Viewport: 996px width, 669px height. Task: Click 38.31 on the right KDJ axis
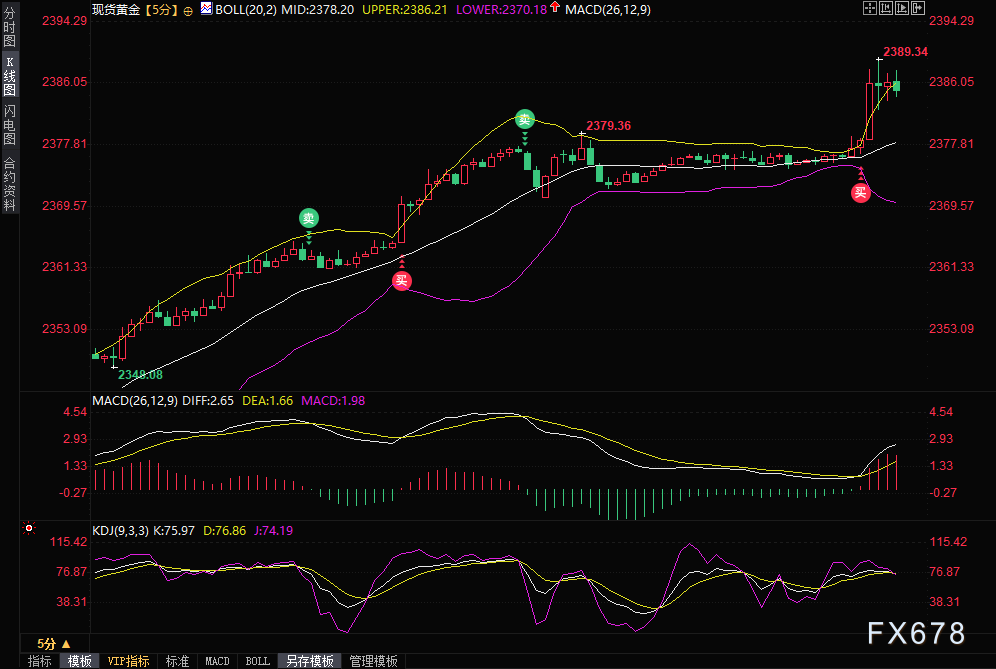(944, 602)
